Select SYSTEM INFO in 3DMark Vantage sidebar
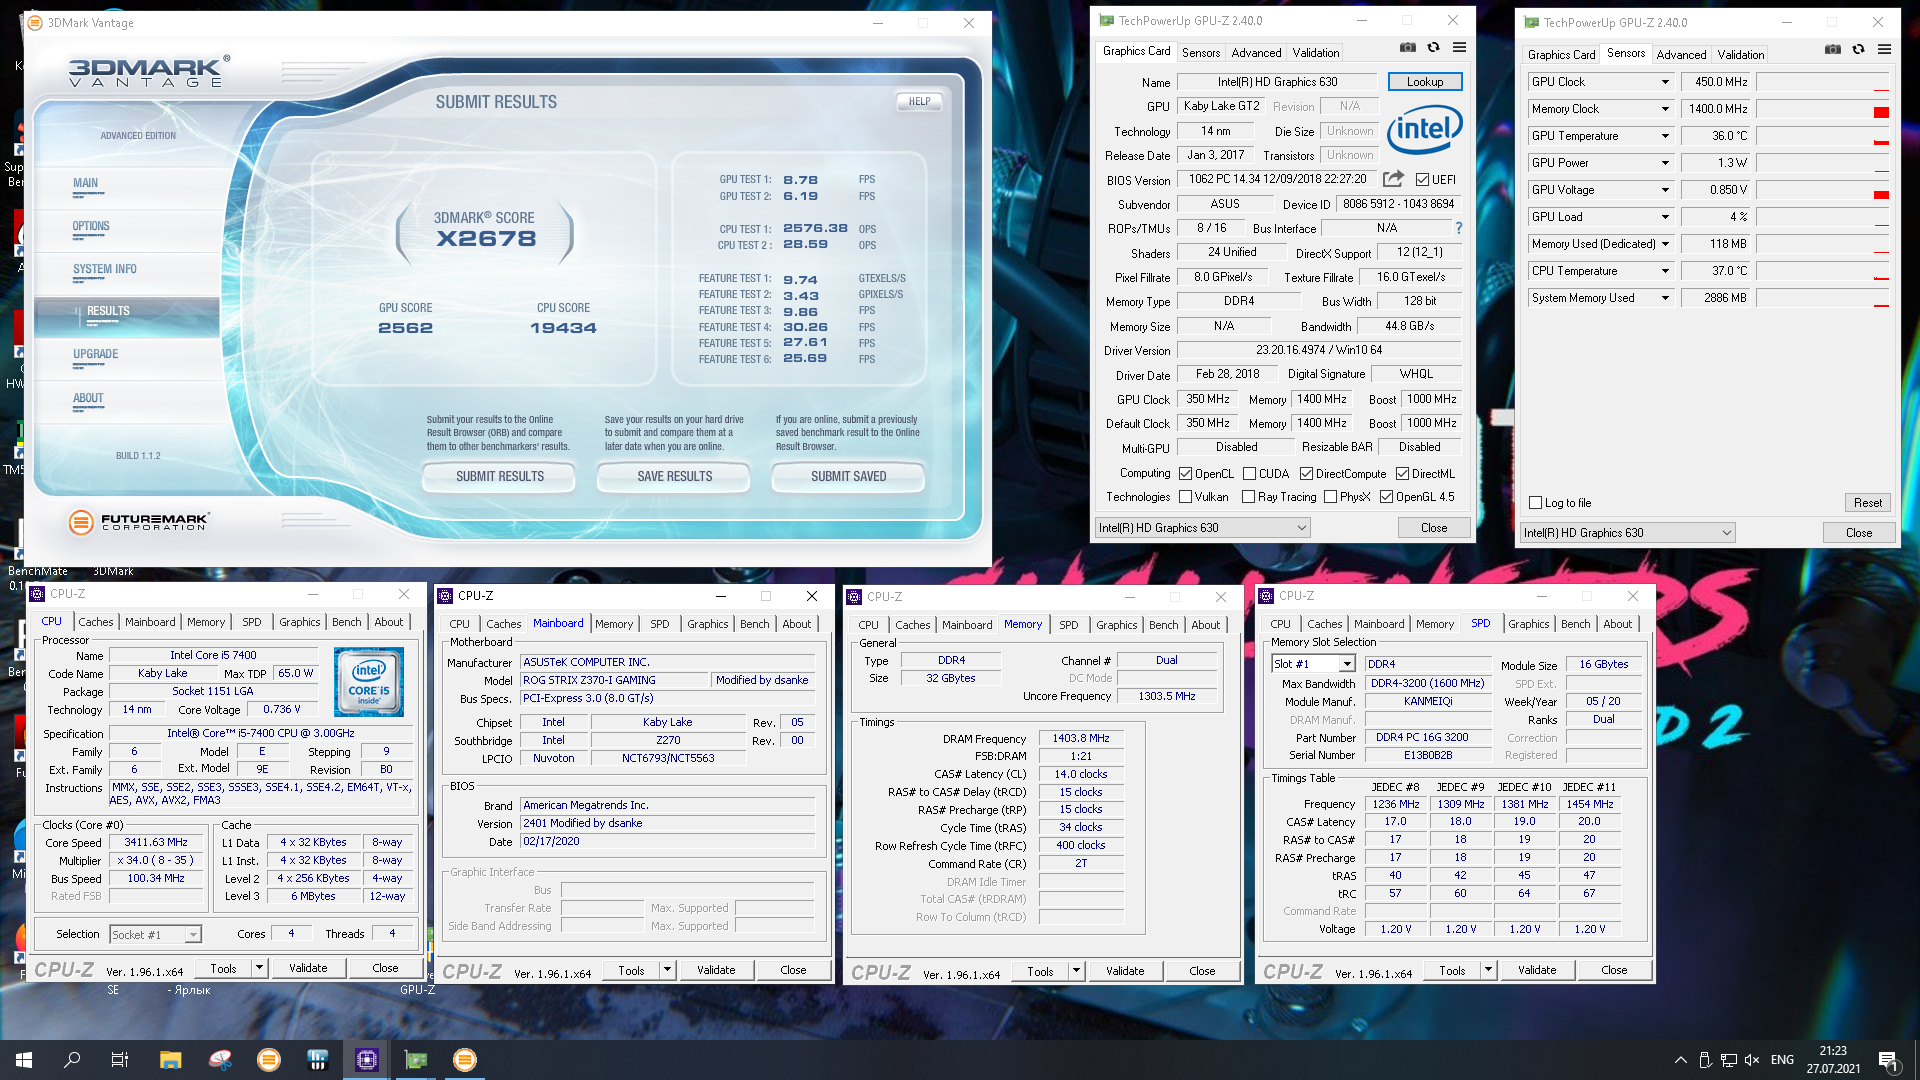 [x=104, y=270]
